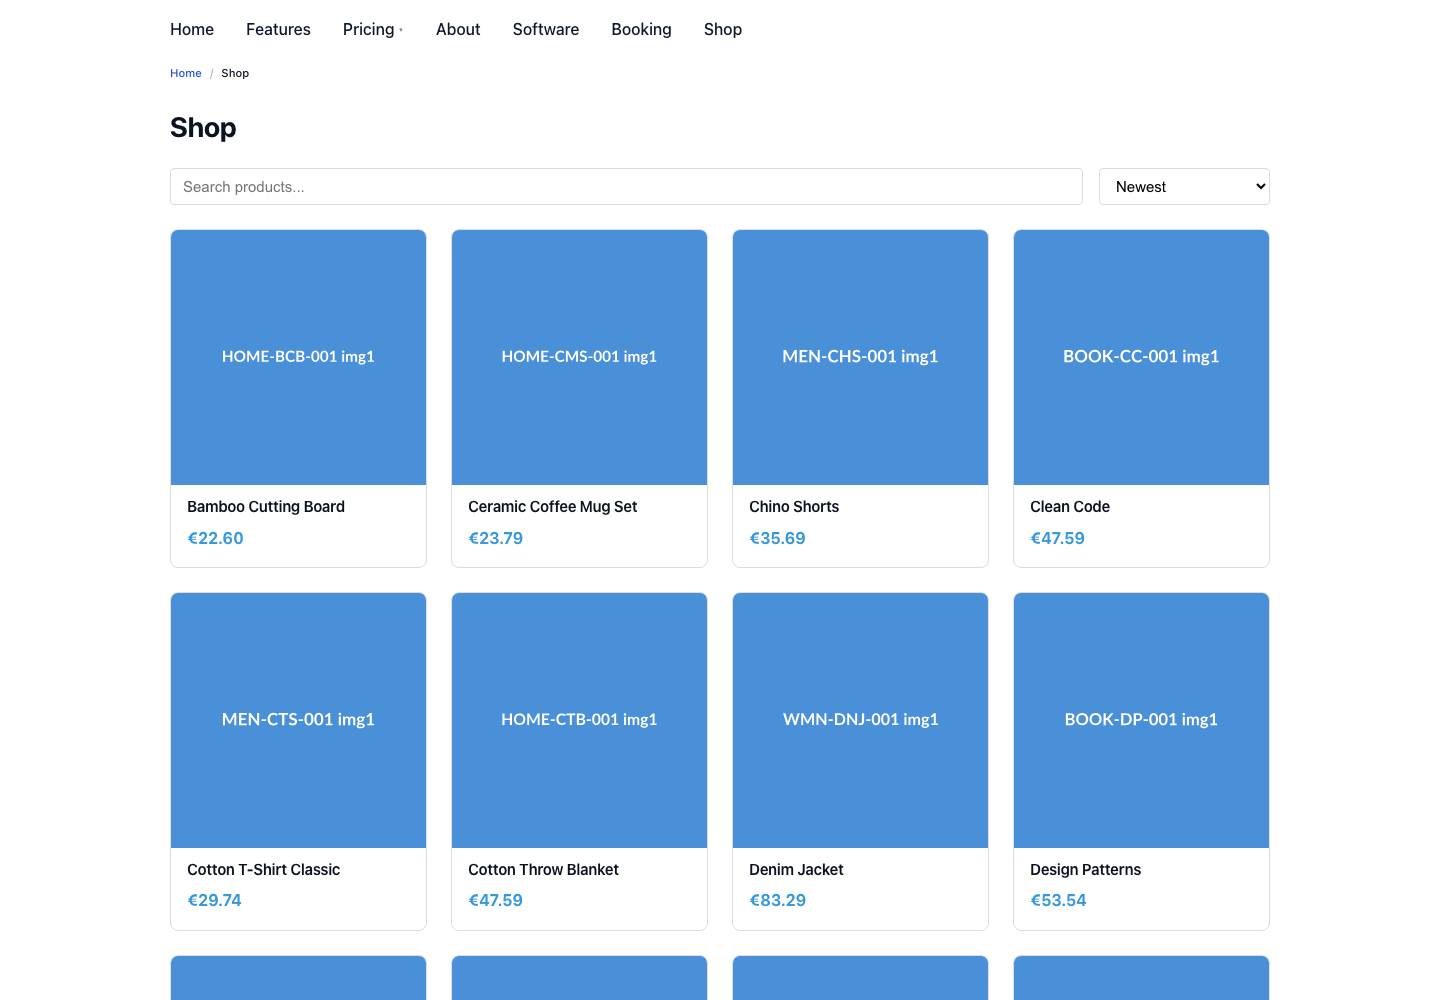Open the WMN-DNJ-001 product image
1440x1000 pixels.
(860, 721)
